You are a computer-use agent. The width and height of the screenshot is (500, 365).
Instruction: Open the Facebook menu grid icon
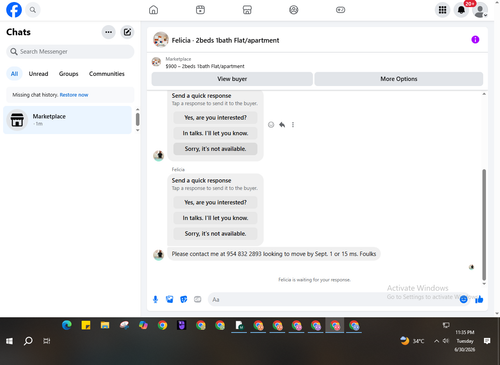click(x=442, y=10)
